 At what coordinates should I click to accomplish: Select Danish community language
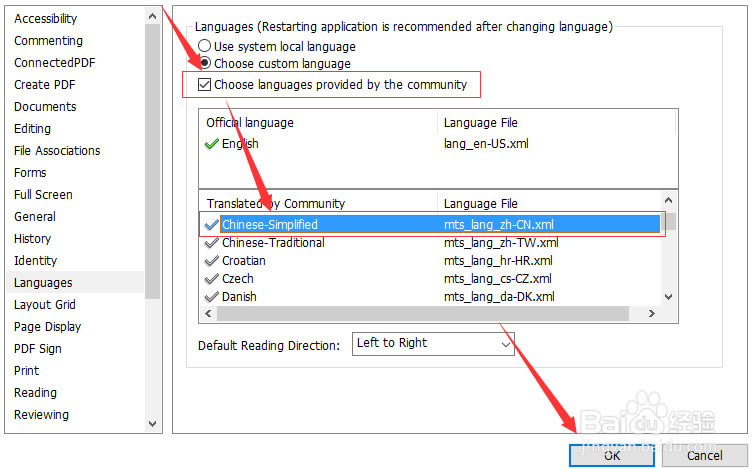click(430, 297)
